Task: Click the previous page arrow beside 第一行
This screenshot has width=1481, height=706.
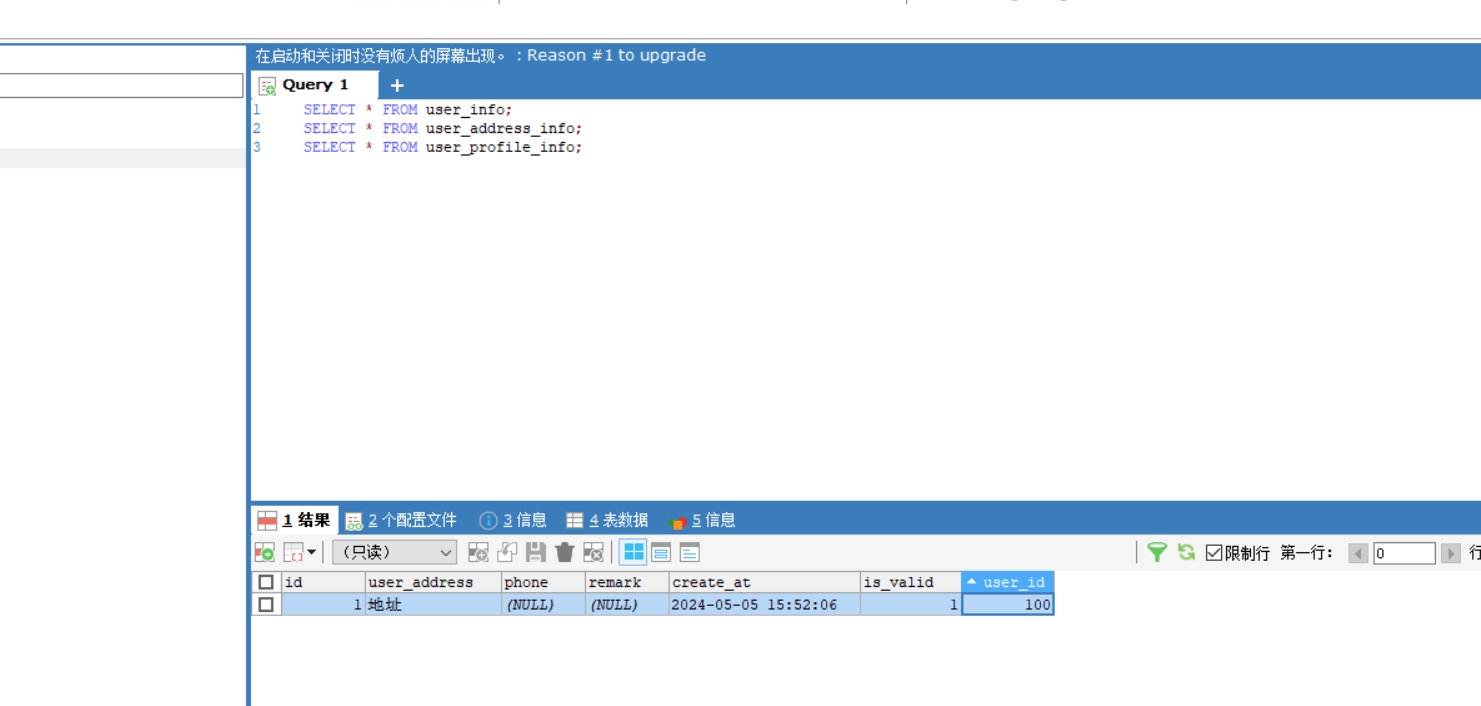Action: tap(1358, 553)
